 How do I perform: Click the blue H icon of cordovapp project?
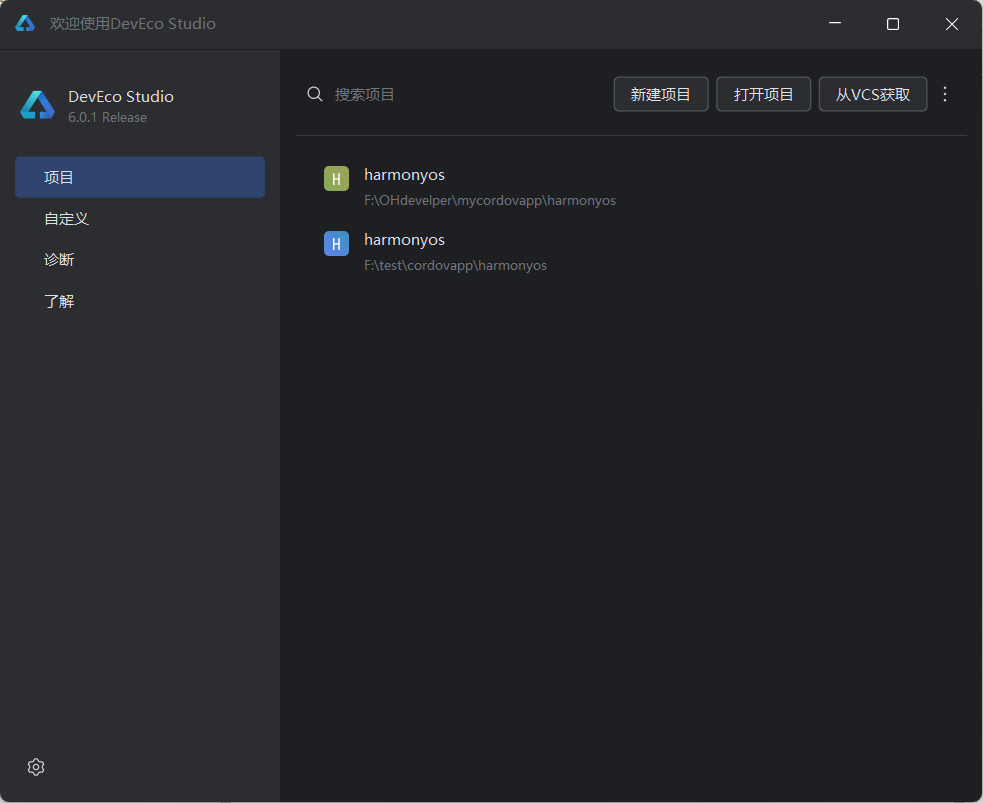(x=336, y=243)
